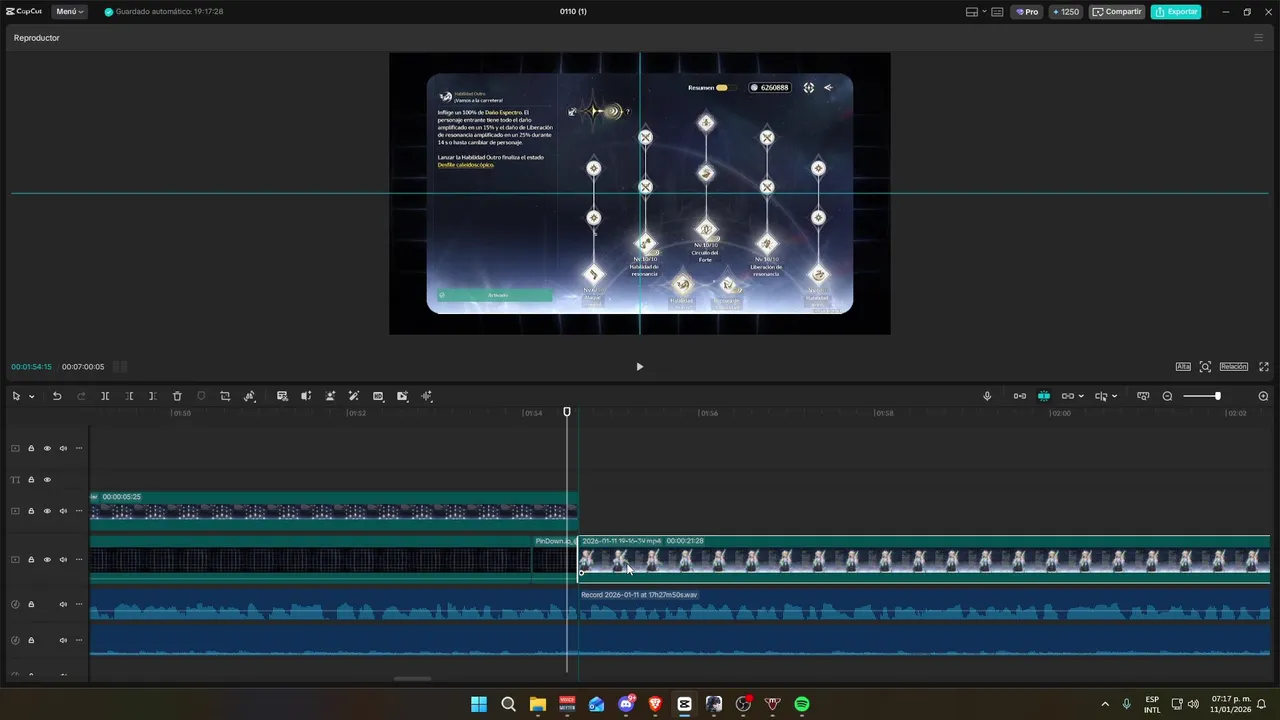
Task: Open more options for top video track
Action: pos(79,448)
